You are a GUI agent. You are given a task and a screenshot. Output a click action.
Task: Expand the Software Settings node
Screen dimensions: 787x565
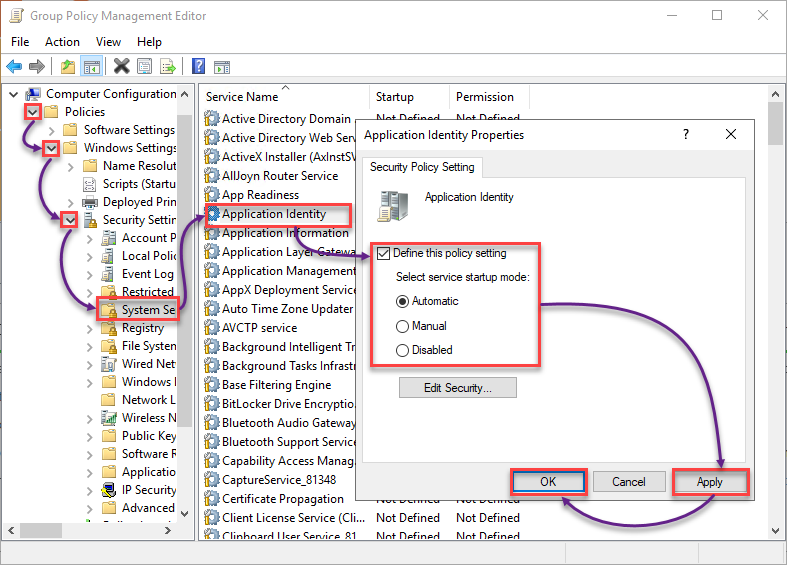point(52,130)
